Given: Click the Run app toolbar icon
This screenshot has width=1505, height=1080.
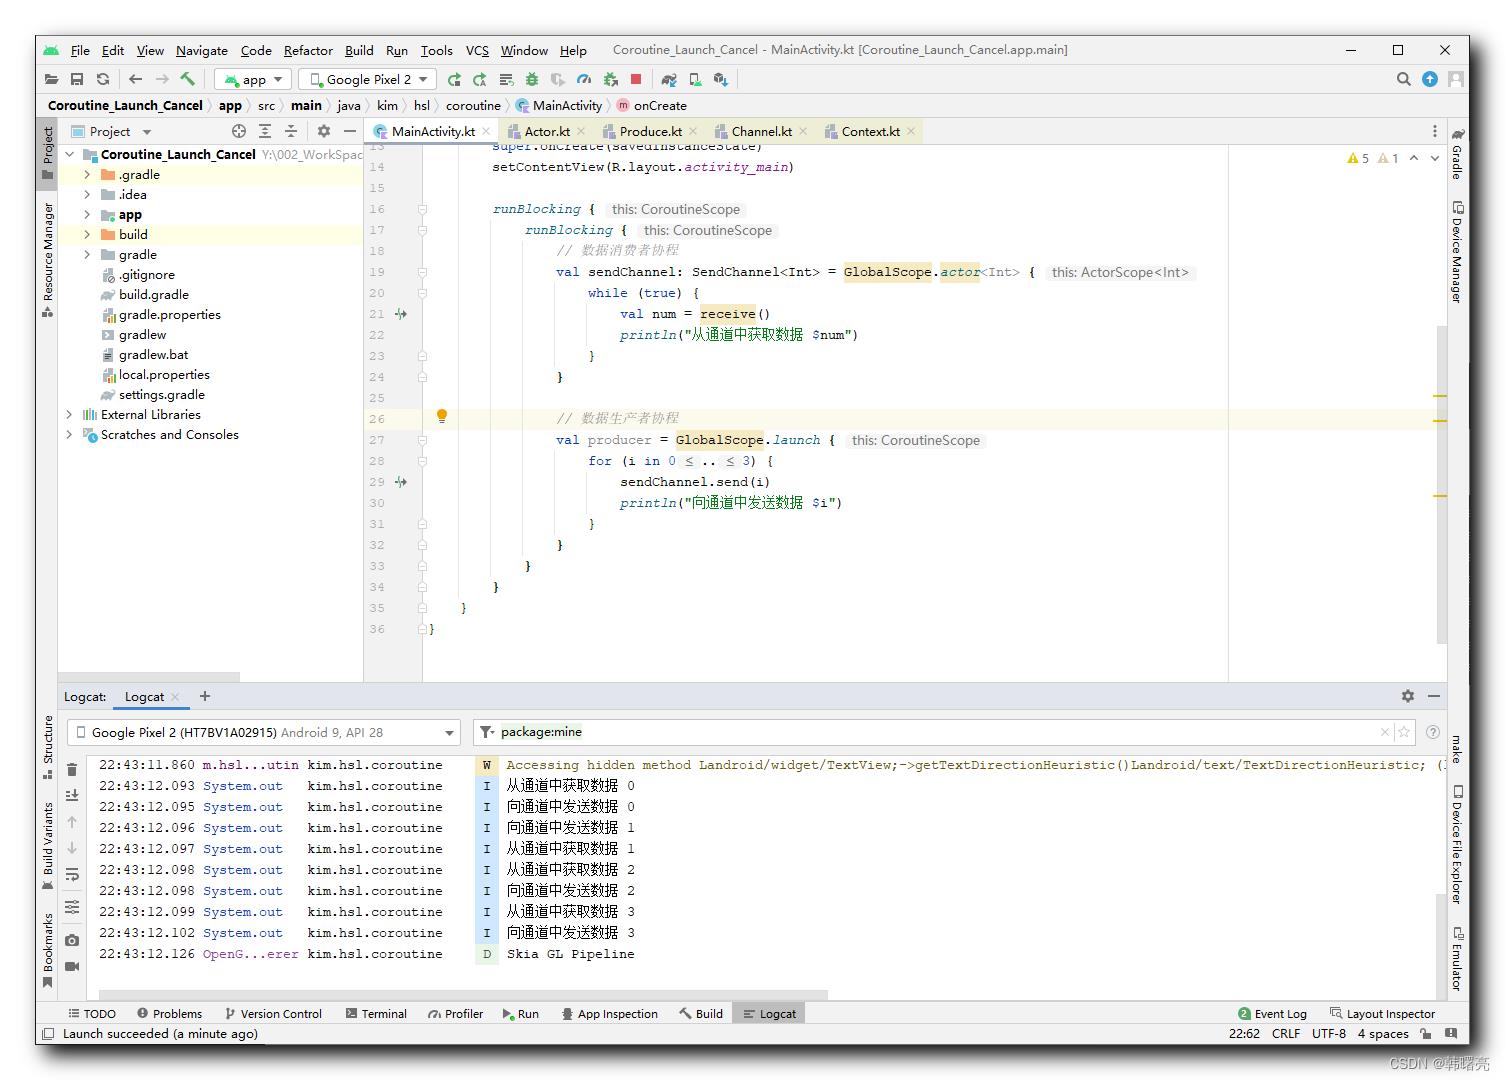Looking at the screenshot, I should coord(454,79).
